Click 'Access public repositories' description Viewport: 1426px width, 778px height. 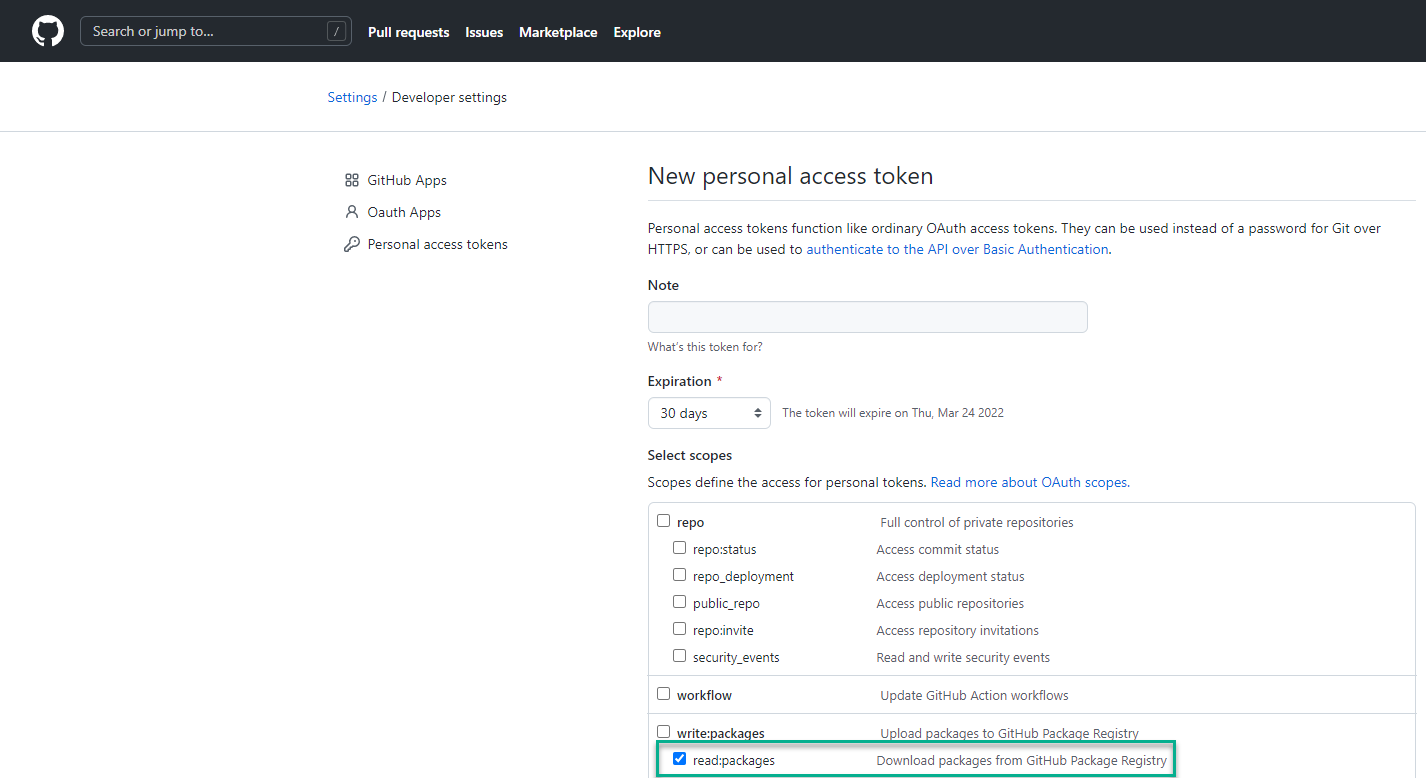950,603
